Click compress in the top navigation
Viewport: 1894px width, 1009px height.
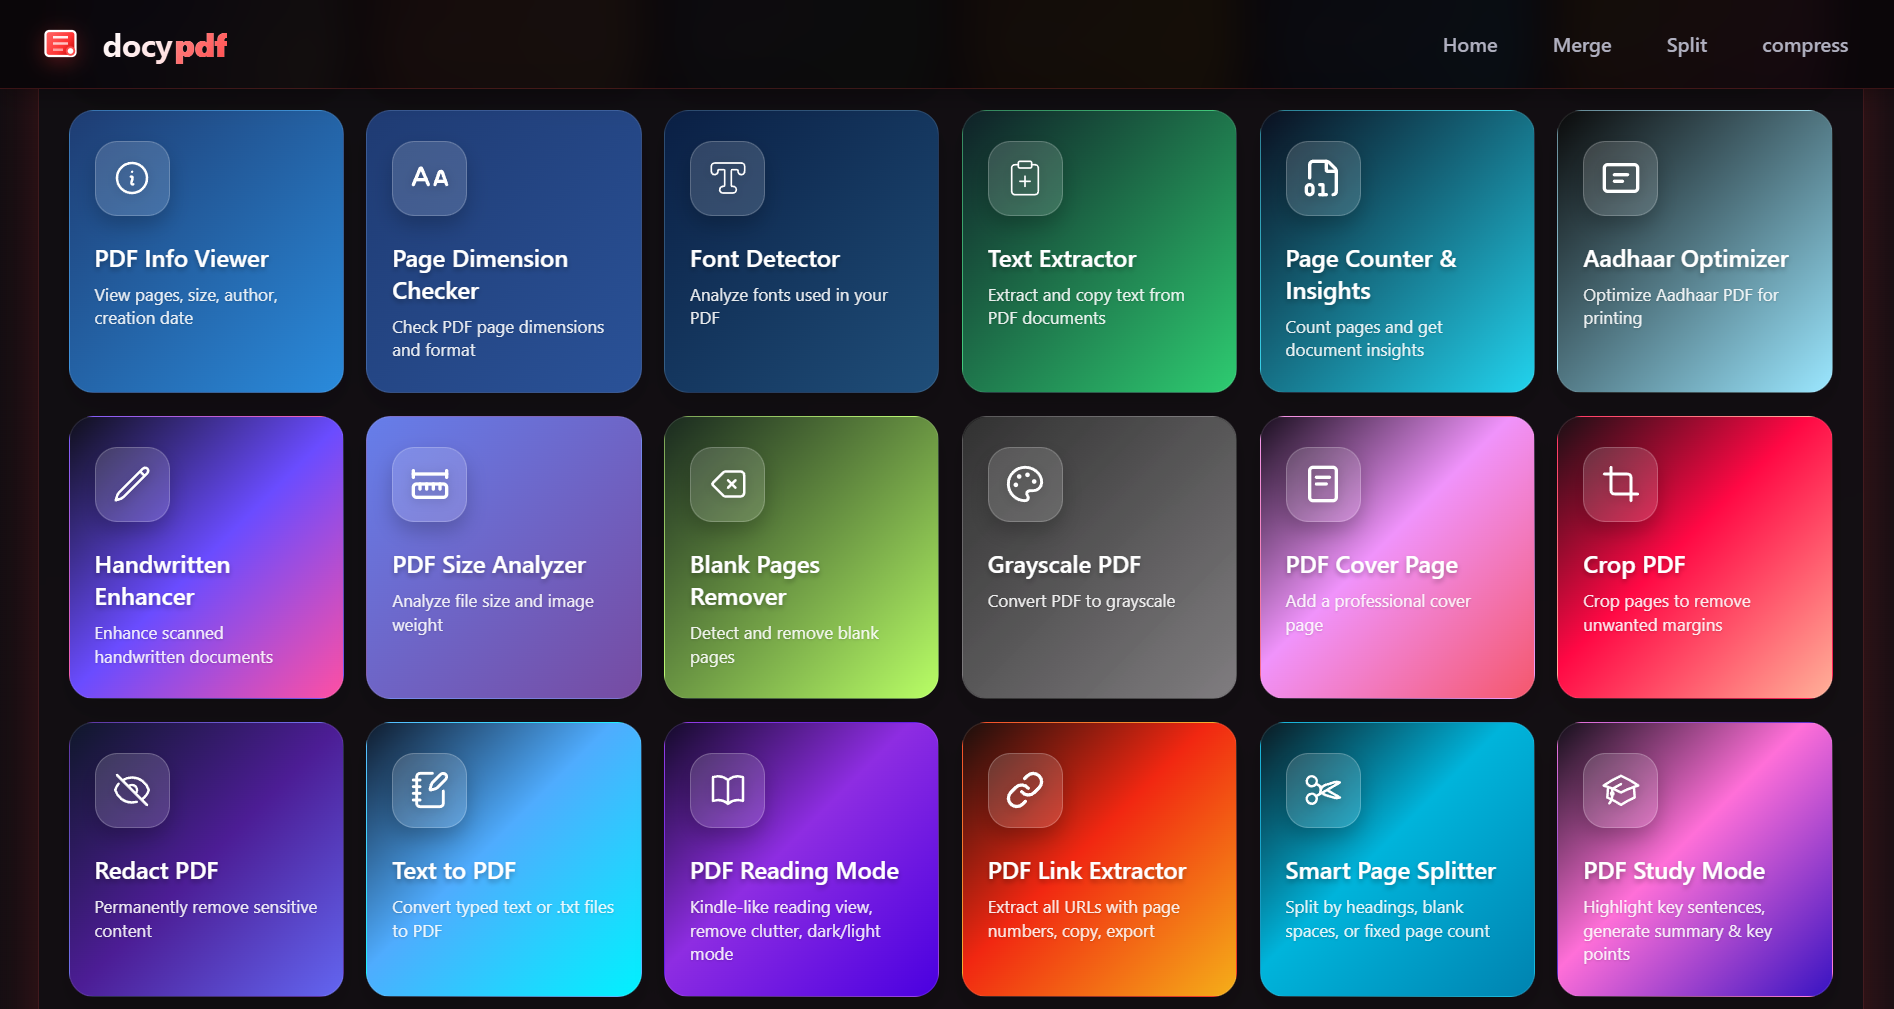click(1804, 45)
